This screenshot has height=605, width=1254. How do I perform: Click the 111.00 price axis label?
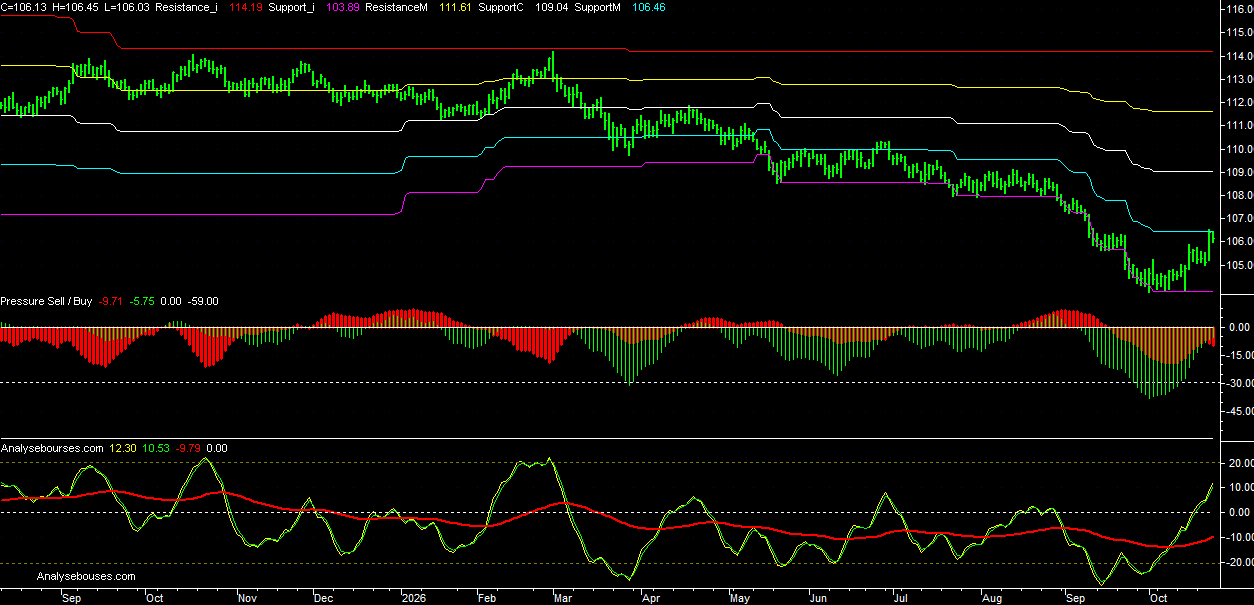tap(1238, 125)
